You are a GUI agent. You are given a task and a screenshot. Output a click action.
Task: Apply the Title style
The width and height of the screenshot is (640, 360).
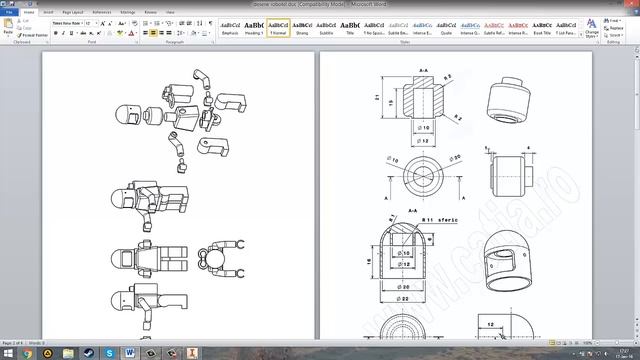click(x=350, y=28)
